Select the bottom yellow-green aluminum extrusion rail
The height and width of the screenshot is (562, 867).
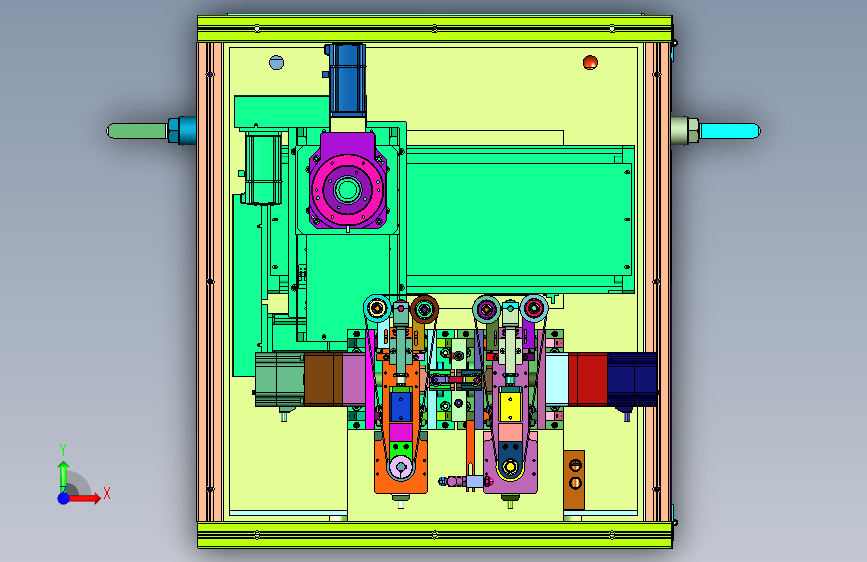(435, 535)
